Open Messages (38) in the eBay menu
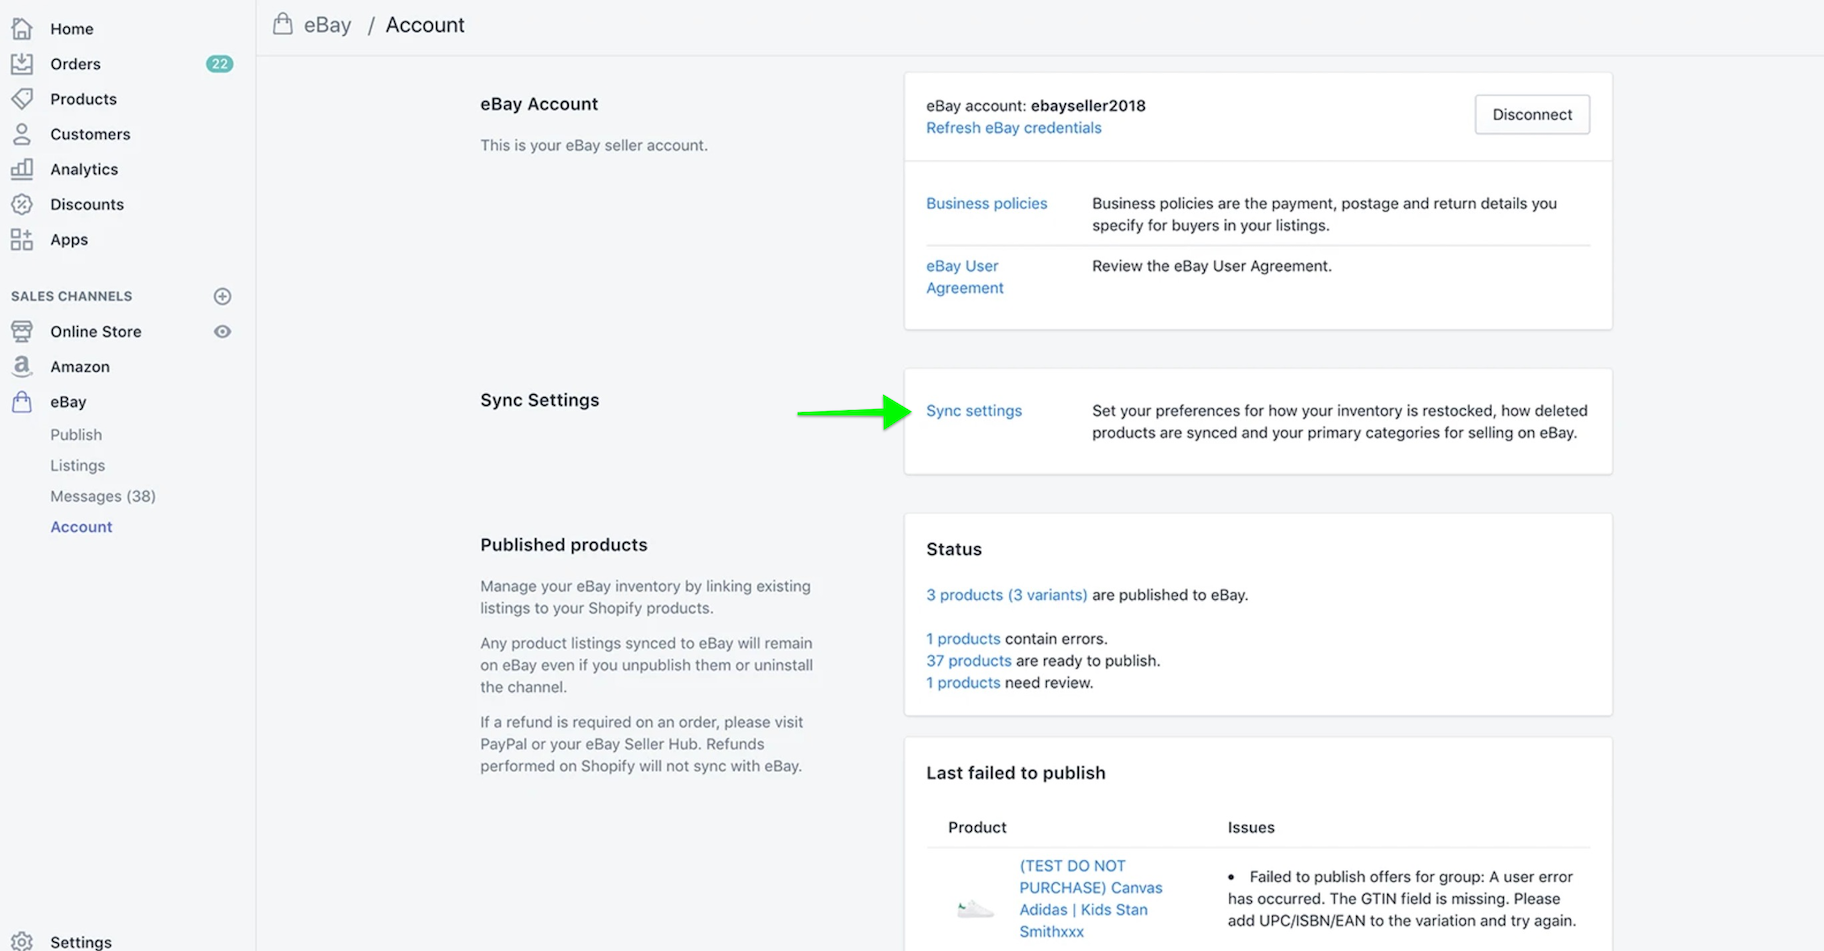 tap(102, 495)
